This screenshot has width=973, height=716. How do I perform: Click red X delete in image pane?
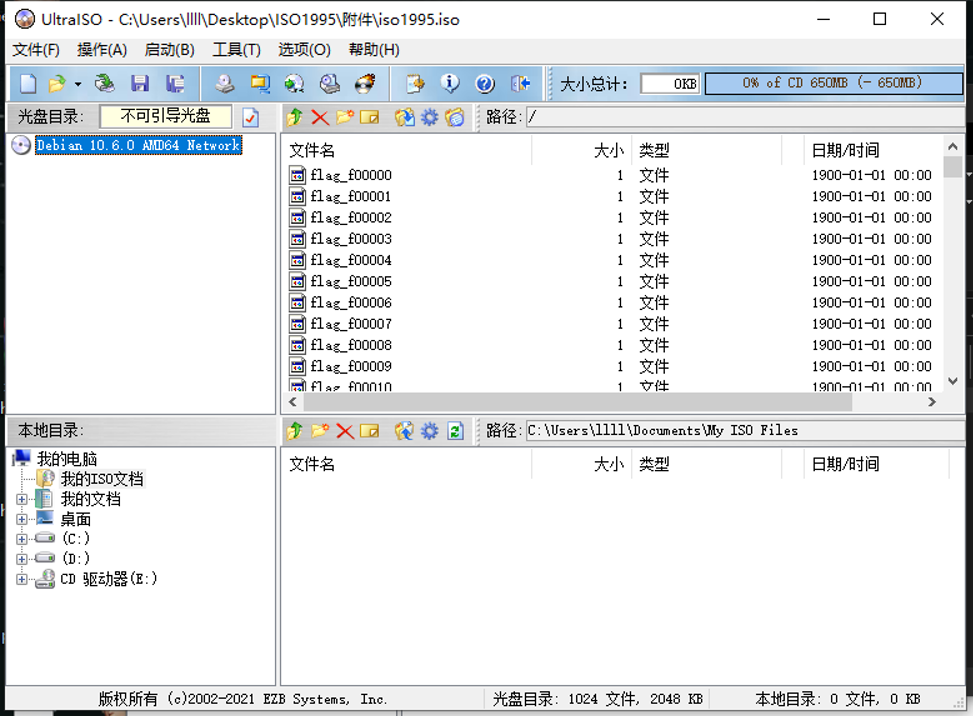pos(320,117)
